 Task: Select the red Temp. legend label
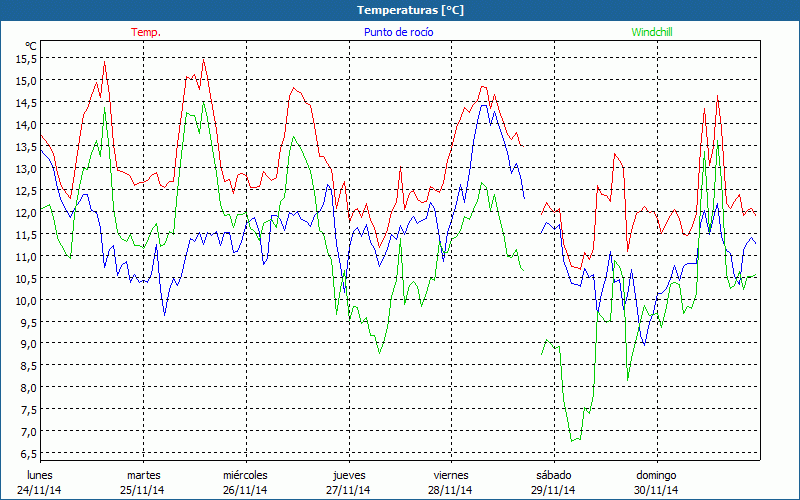(x=146, y=32)
